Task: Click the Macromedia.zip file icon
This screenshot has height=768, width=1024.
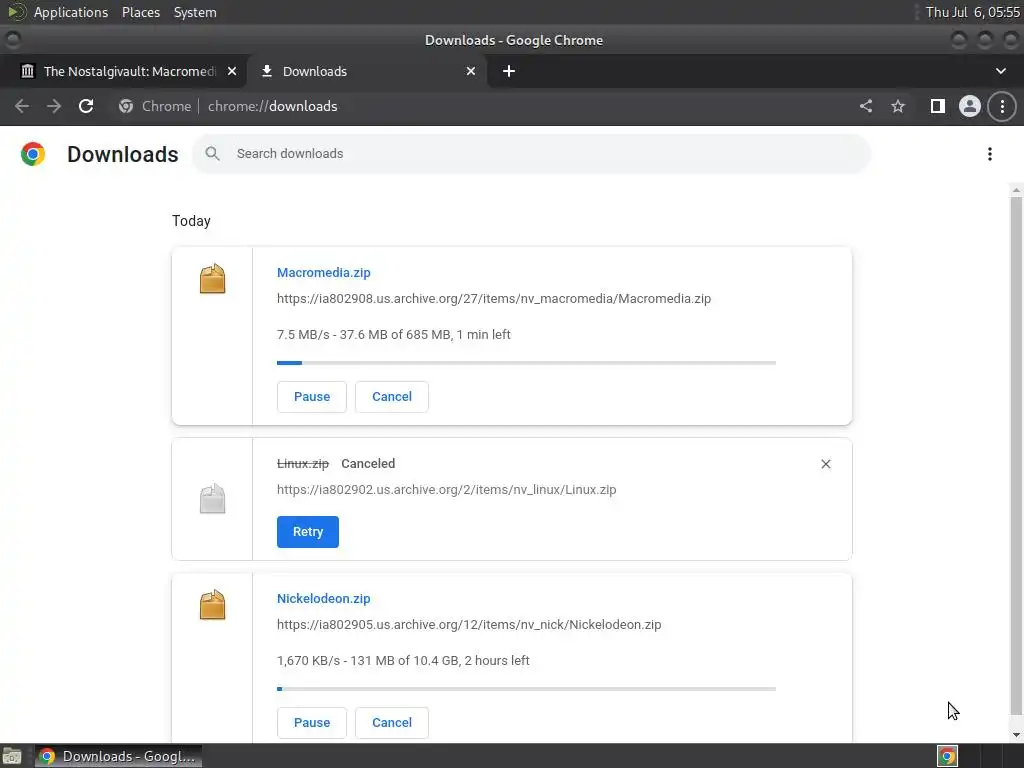Action: 212,279
